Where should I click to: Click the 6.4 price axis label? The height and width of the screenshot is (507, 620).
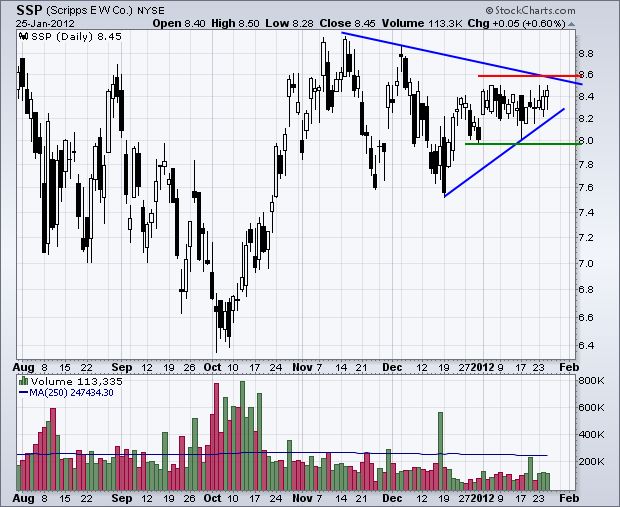586,346
